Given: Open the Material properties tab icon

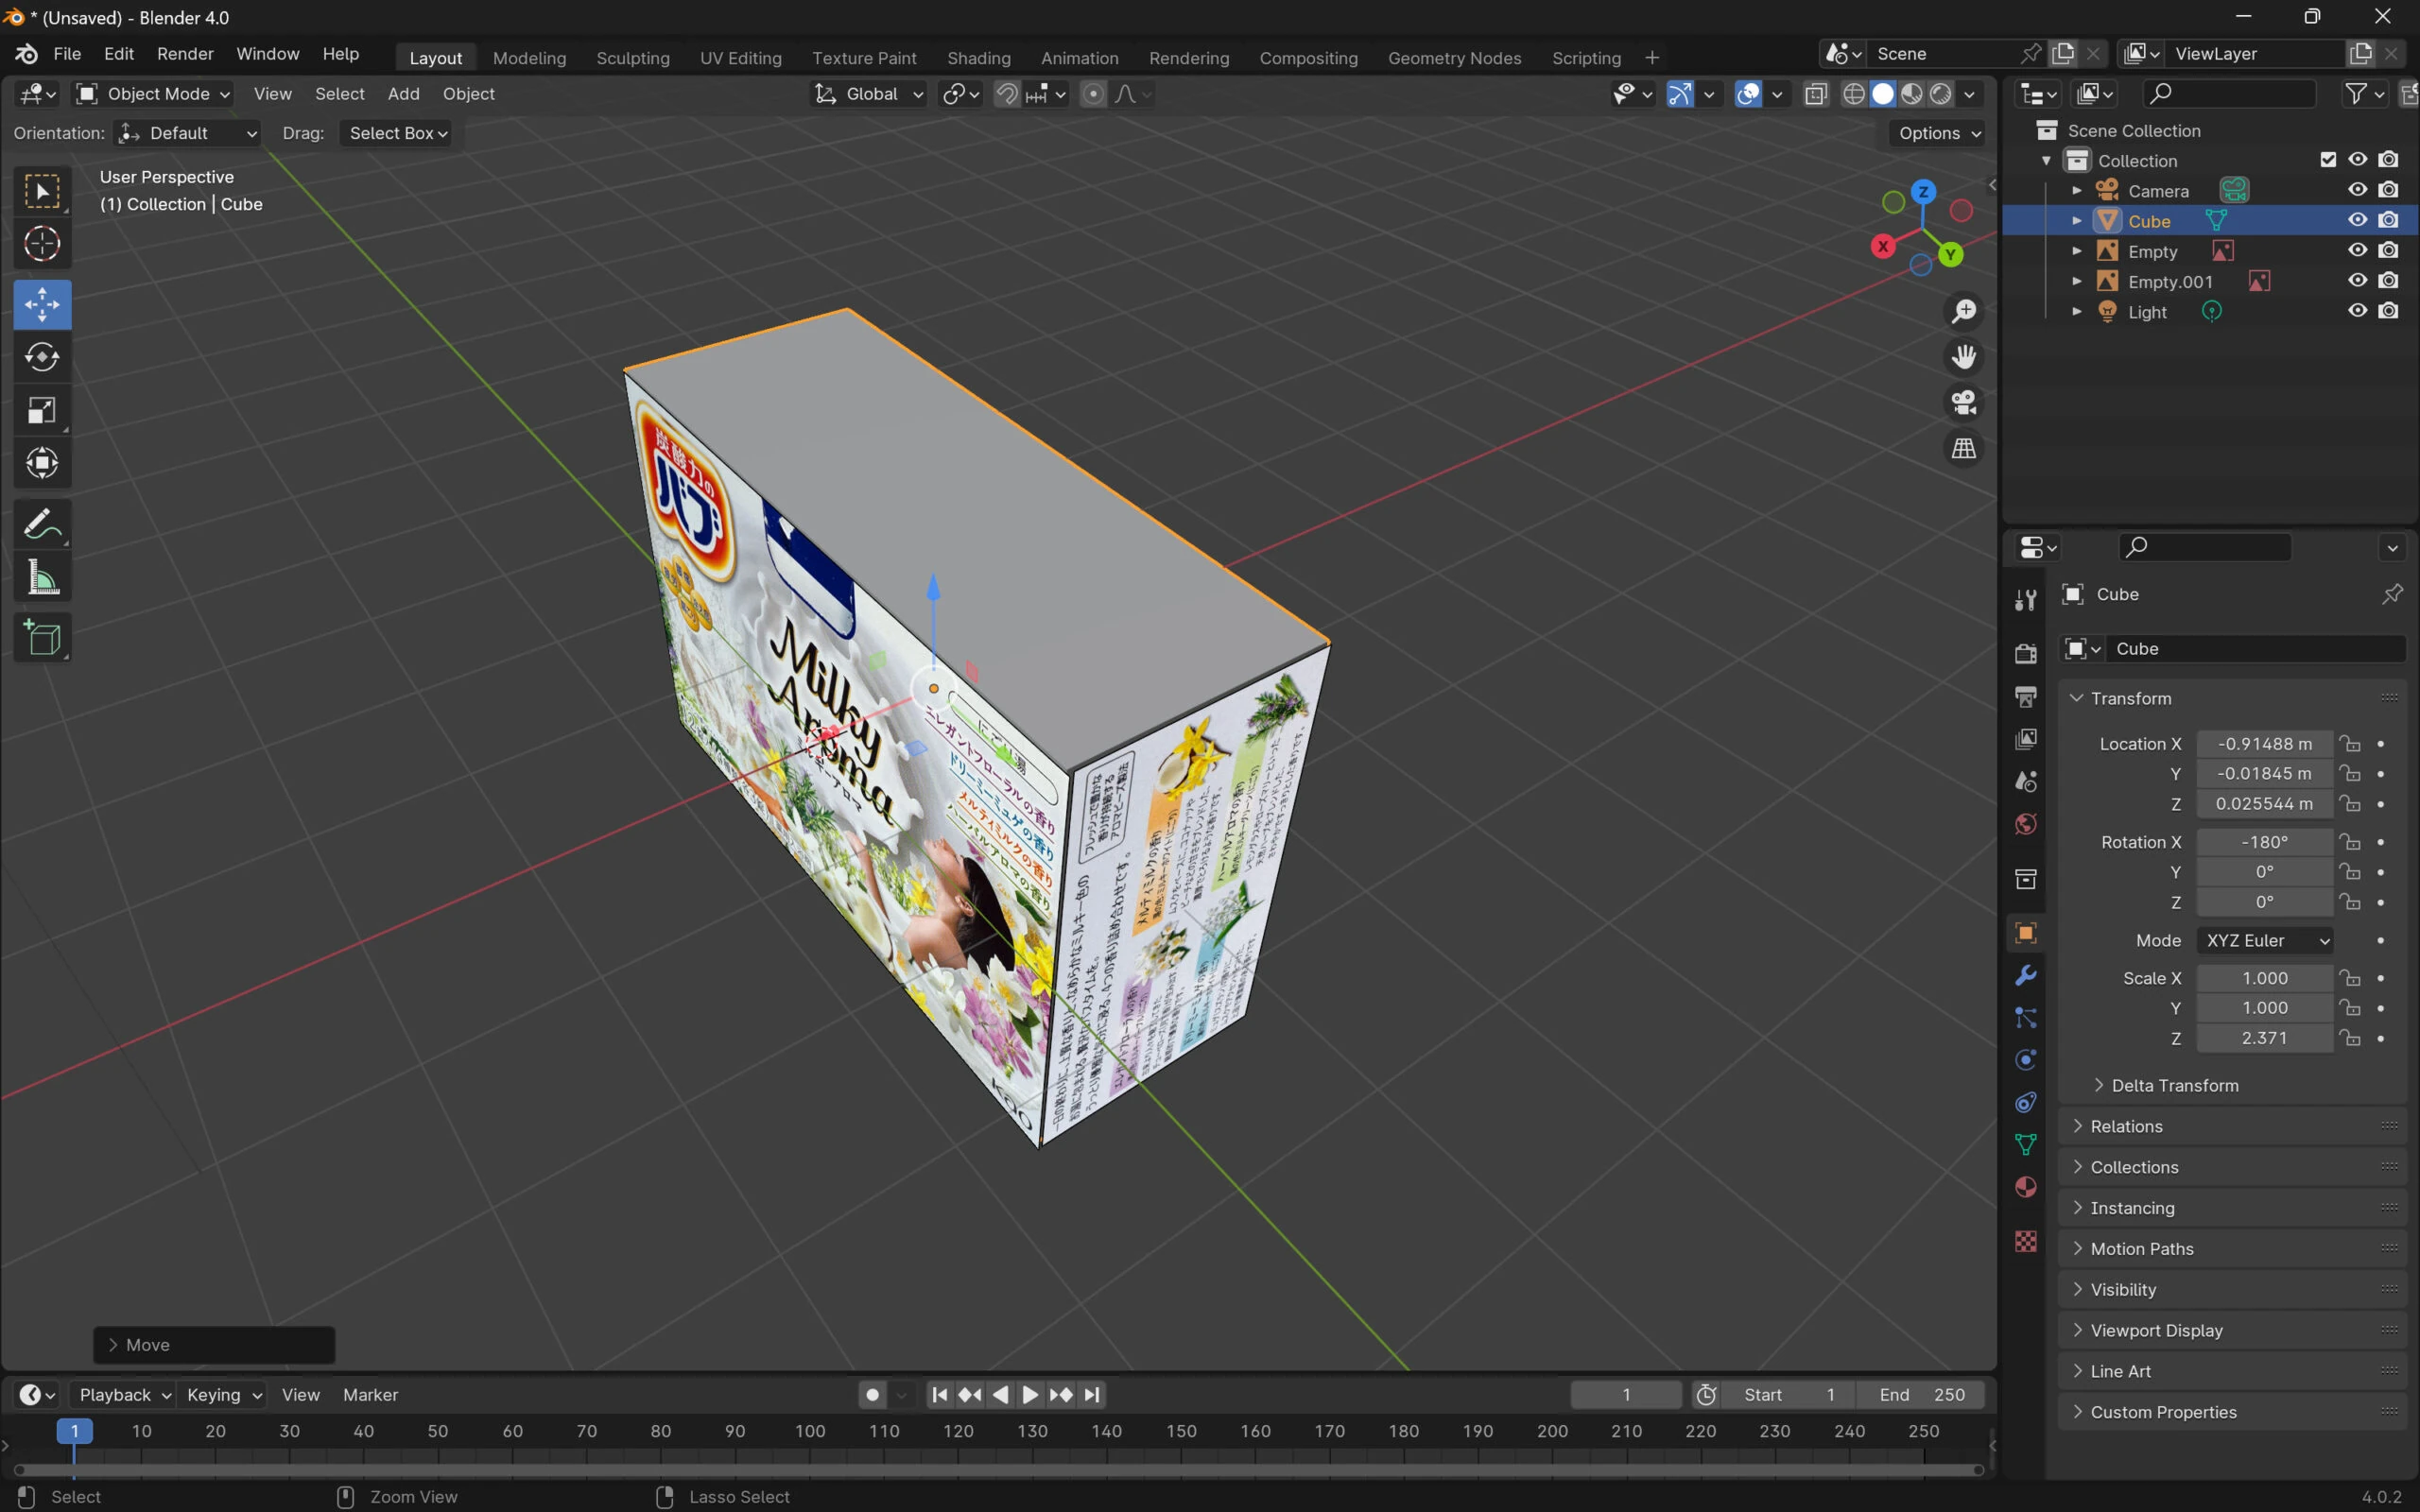Looking at the screenshot, I should (2026, 1187).
